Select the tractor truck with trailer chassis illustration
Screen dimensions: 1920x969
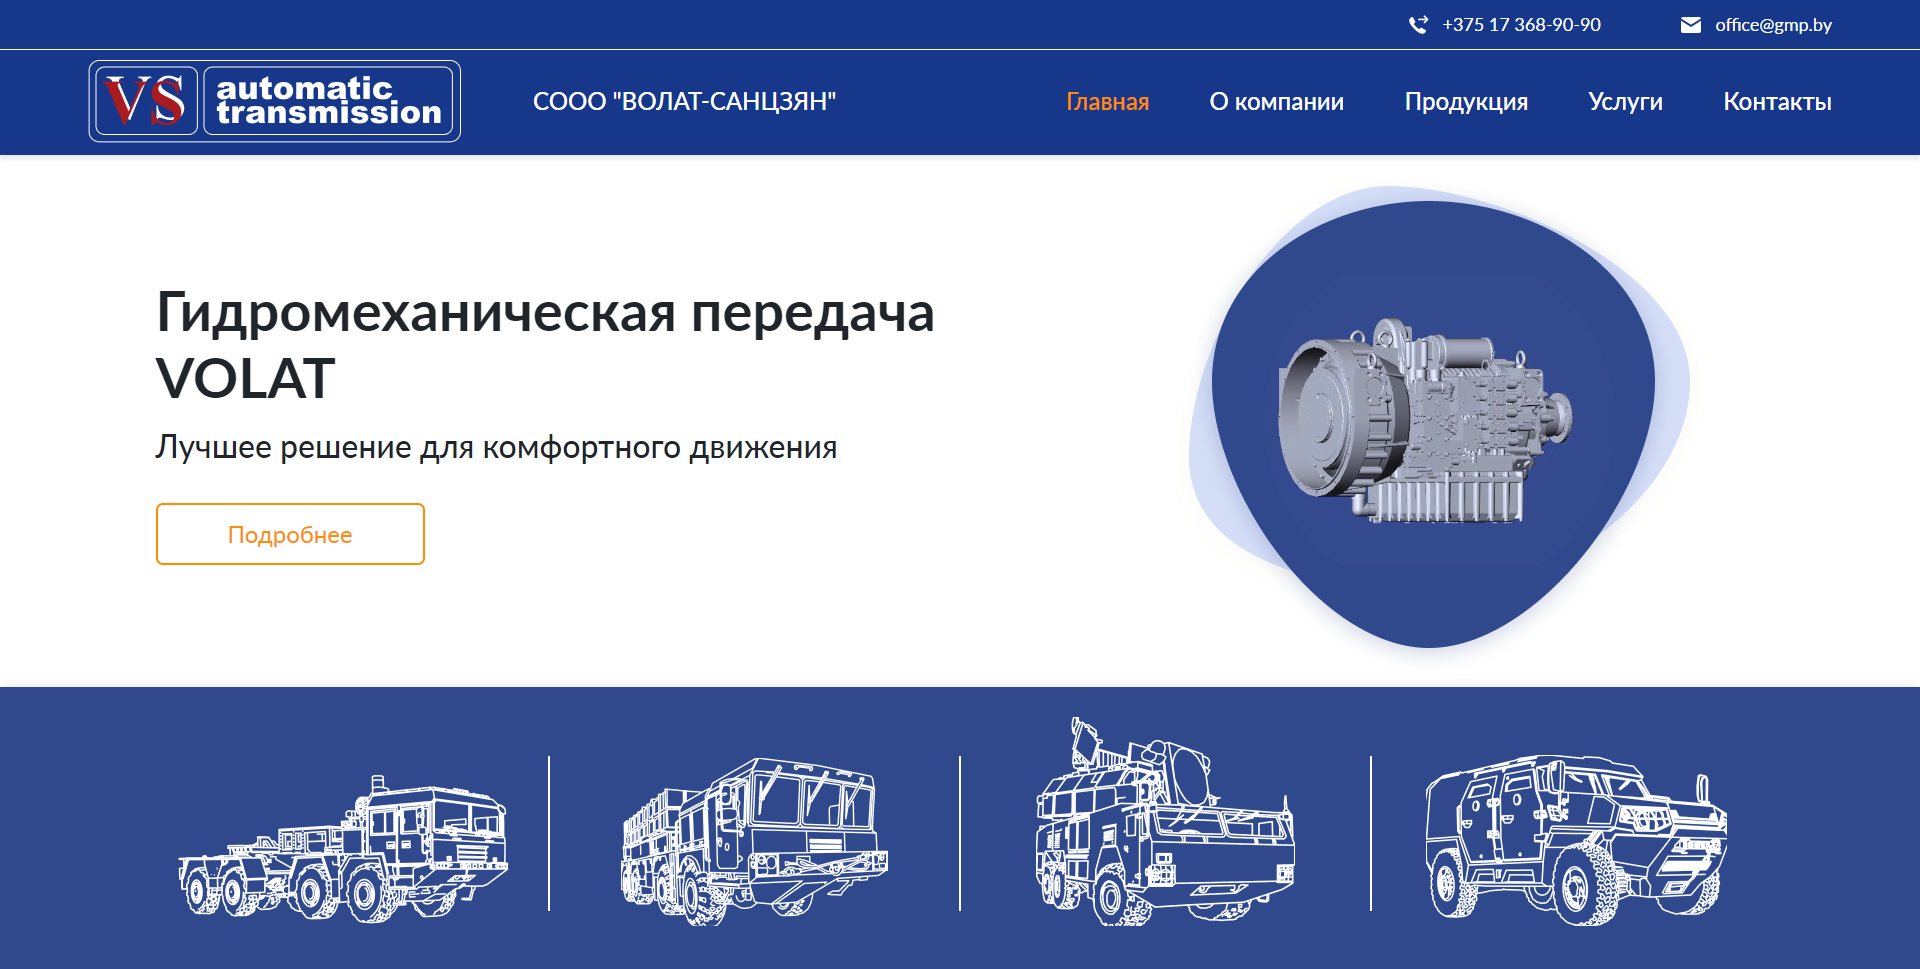pyautogui.click(x=343, y=848)
